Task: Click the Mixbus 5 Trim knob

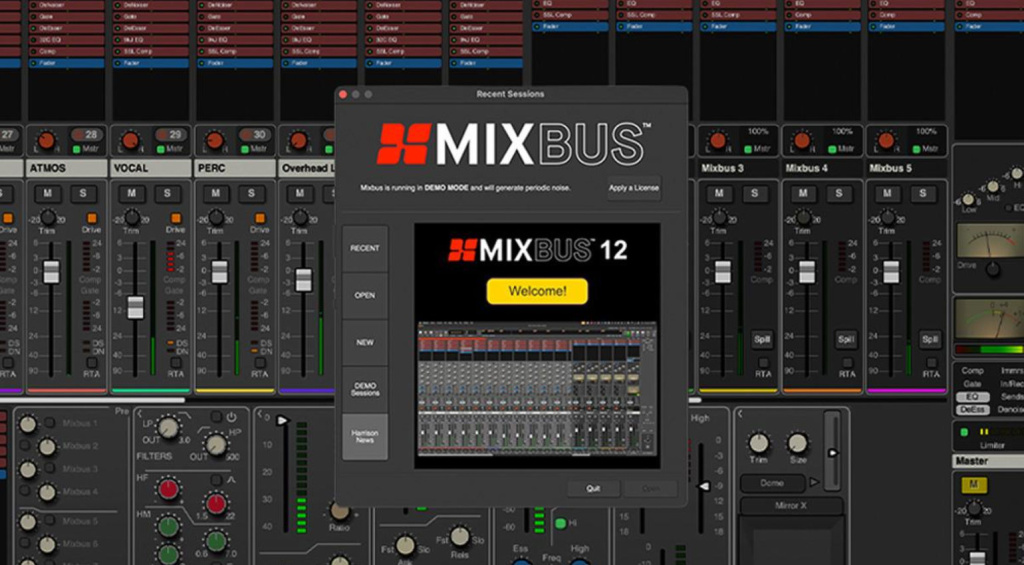Action: click(888, 218)
